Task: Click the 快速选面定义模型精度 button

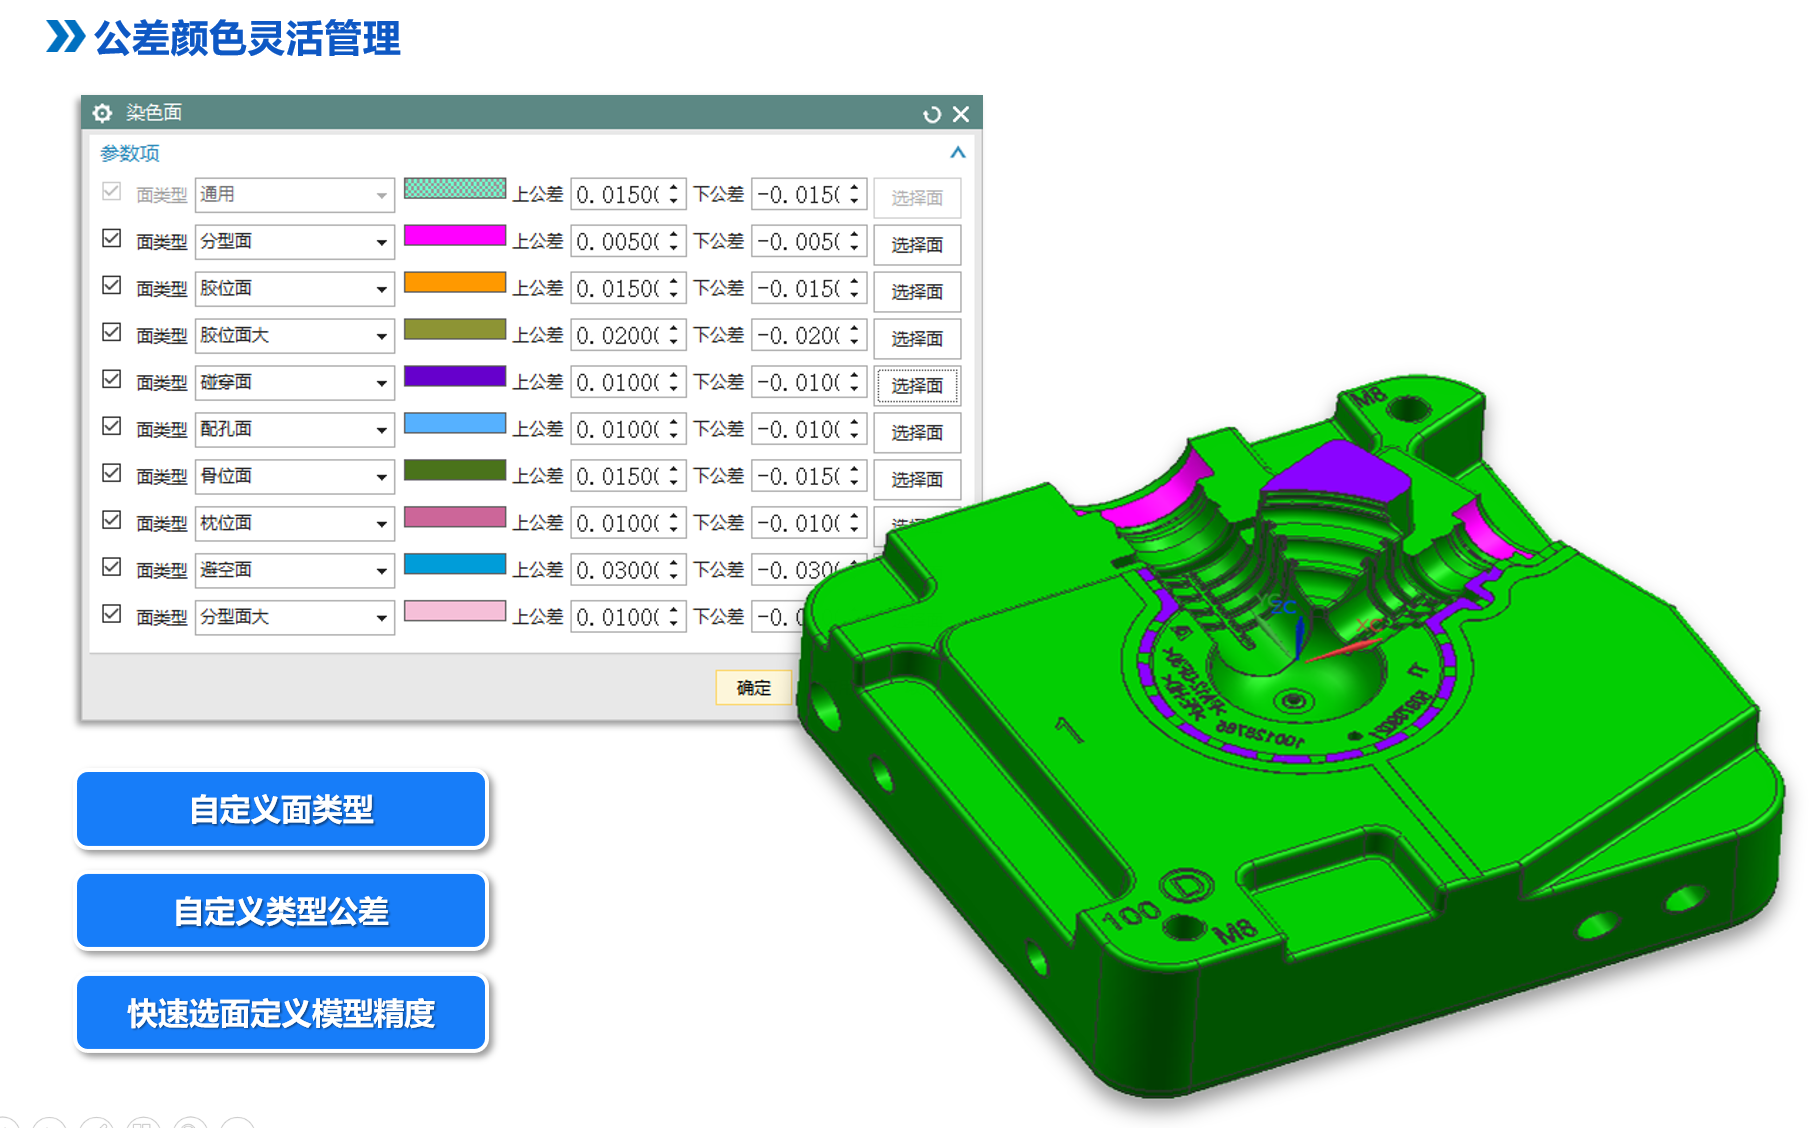Action: pyautogui.click(x=281, y=1013)
